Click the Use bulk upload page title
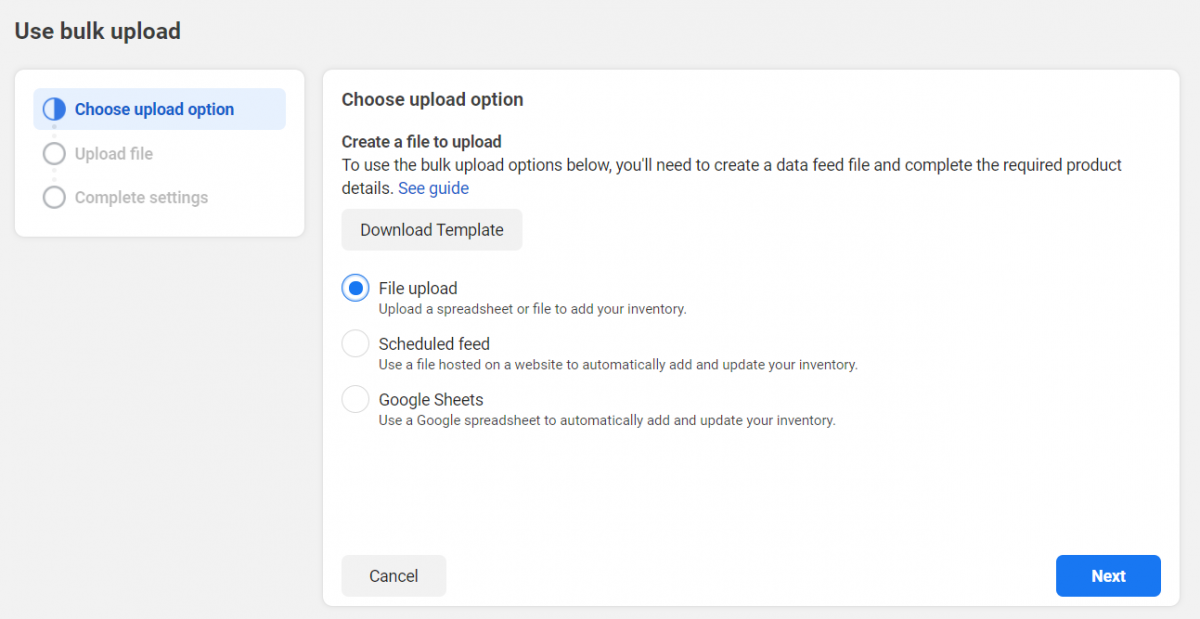This screenshot has width=1200, height=619. (x=98, y=31)
